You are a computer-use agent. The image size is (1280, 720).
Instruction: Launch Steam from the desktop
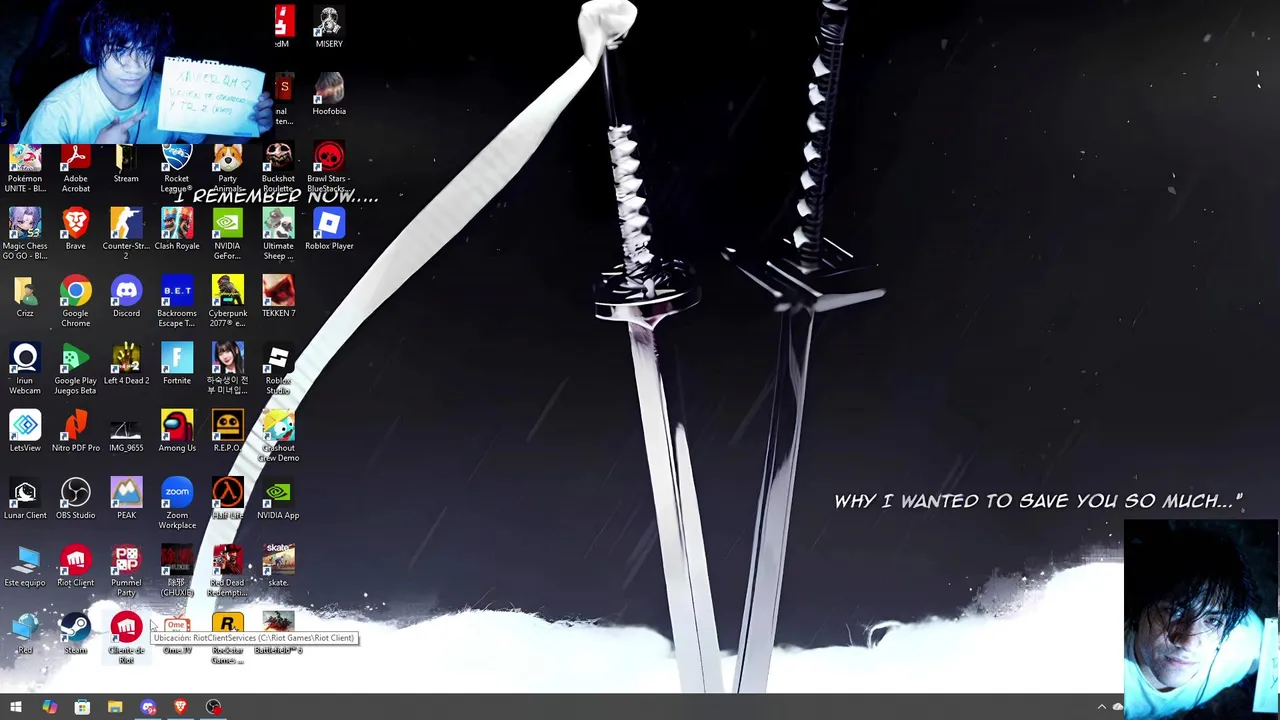tap(75, 633)
